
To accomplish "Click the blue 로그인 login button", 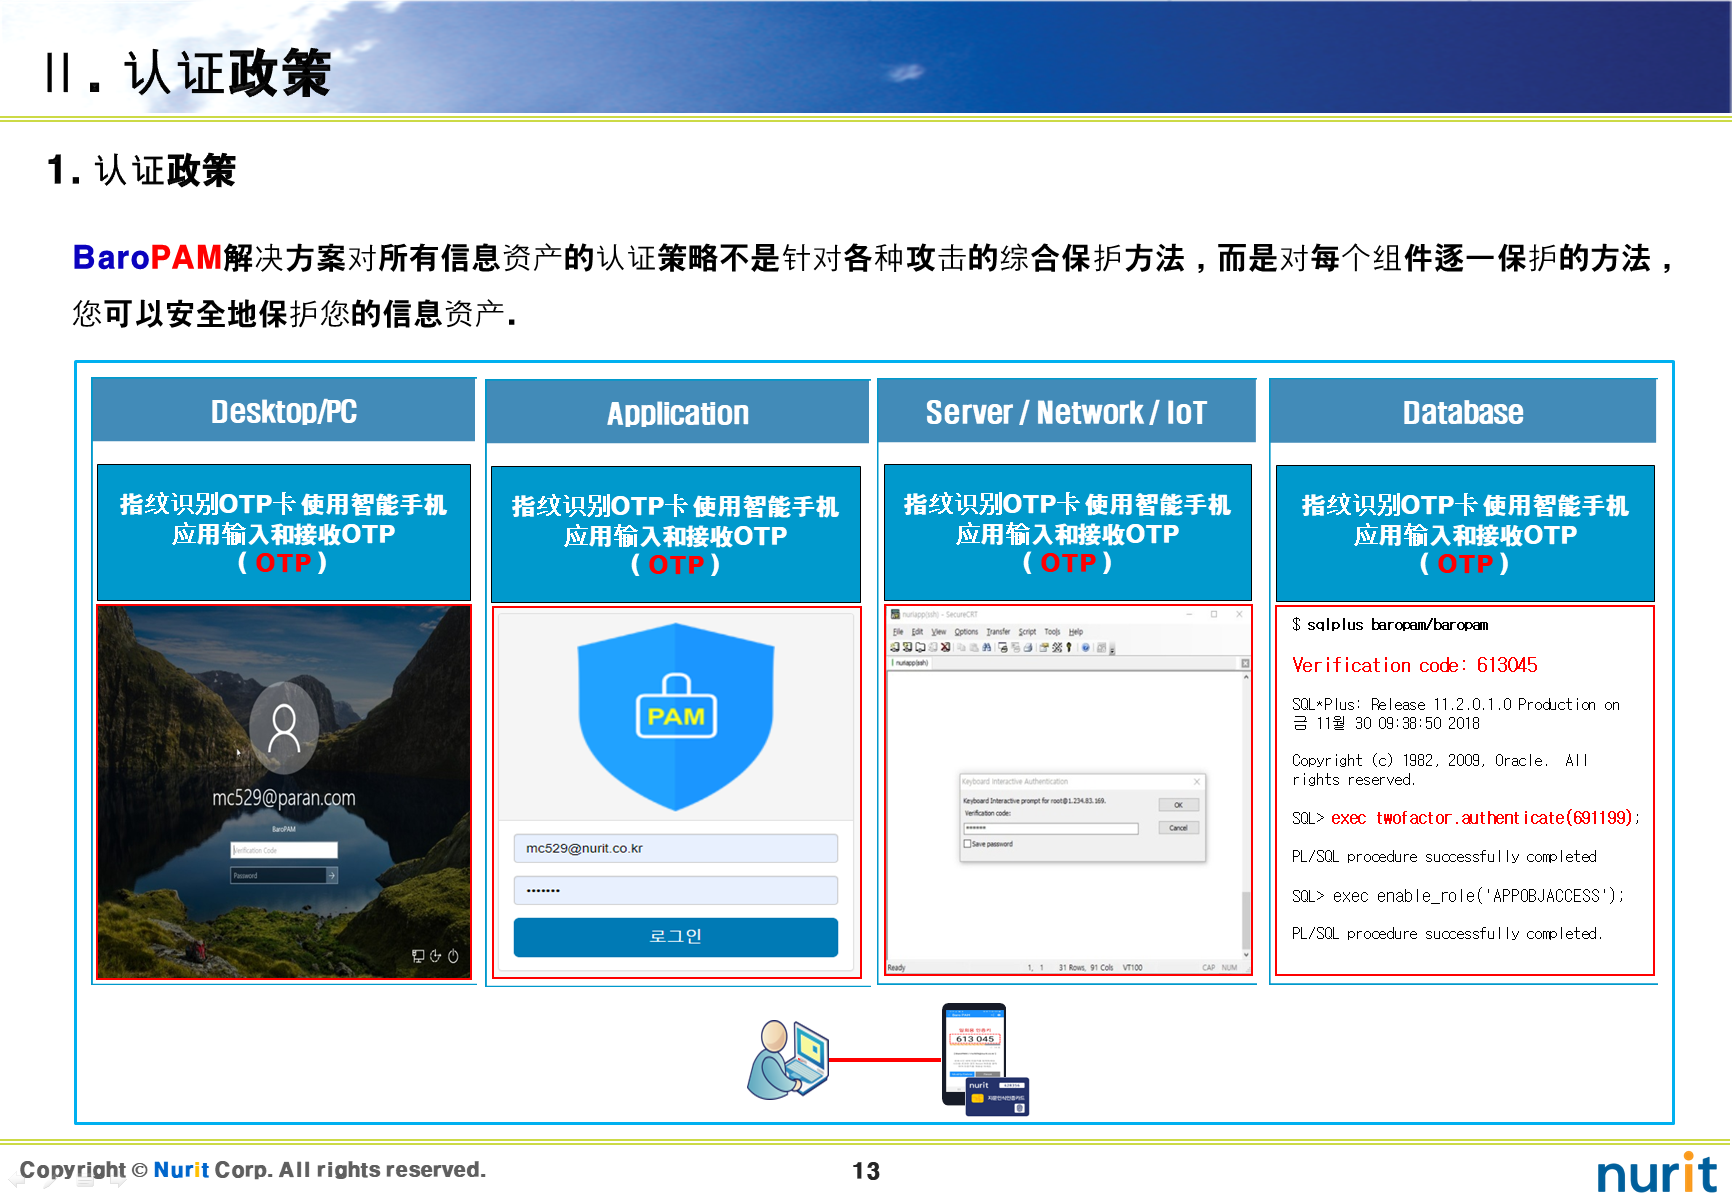I will tap(676, 937).
